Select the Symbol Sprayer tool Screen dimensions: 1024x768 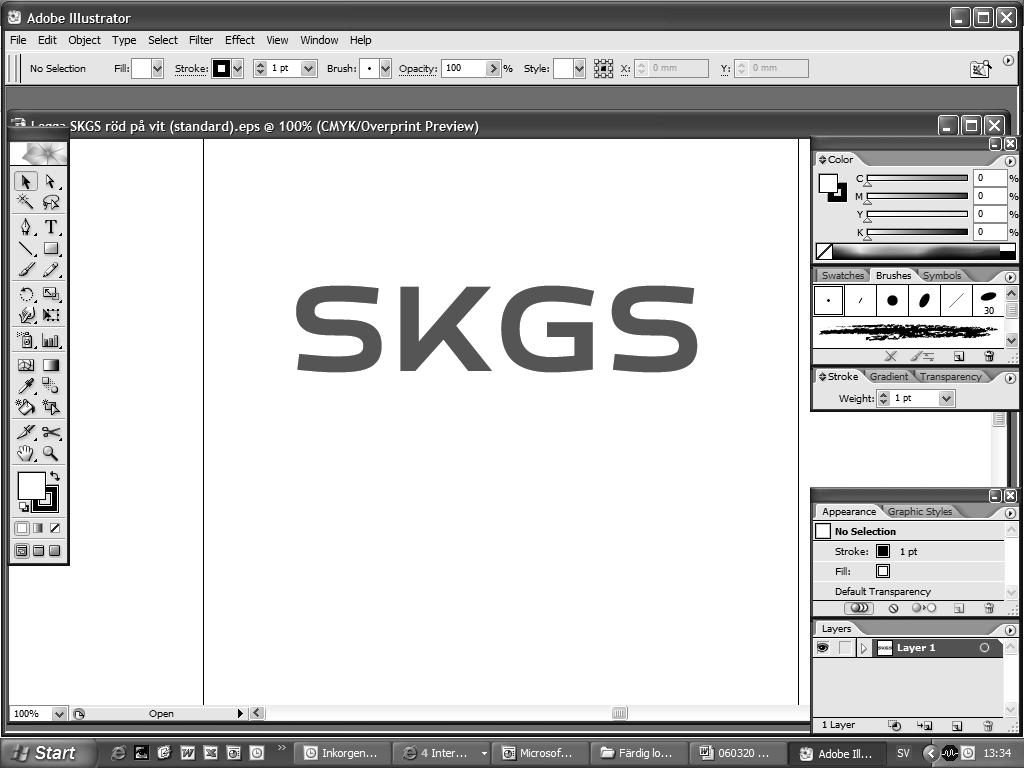pos(25,340)
